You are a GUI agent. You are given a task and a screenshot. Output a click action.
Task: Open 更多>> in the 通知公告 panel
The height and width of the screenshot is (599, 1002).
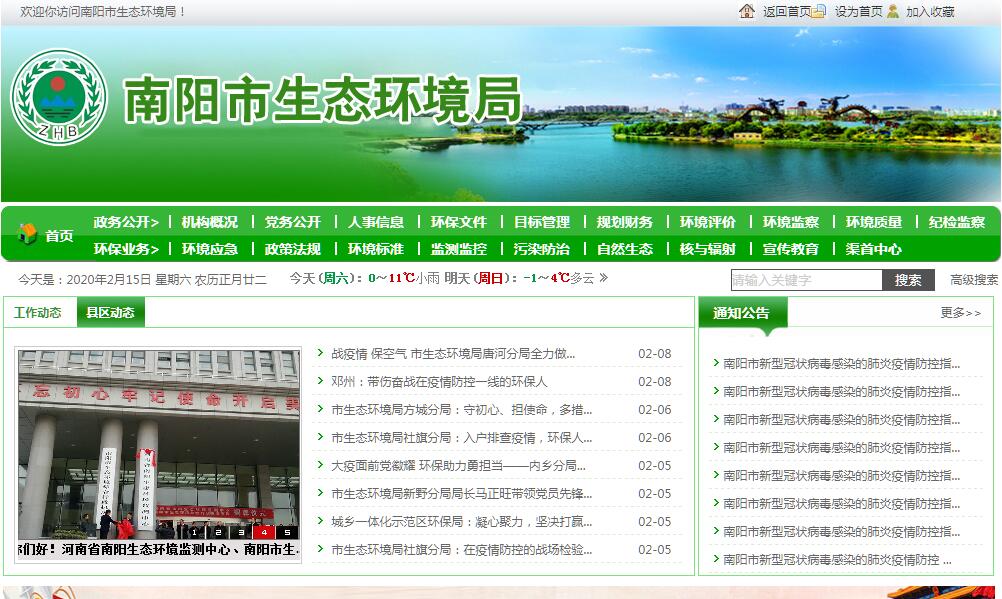(x=960, y=313)
